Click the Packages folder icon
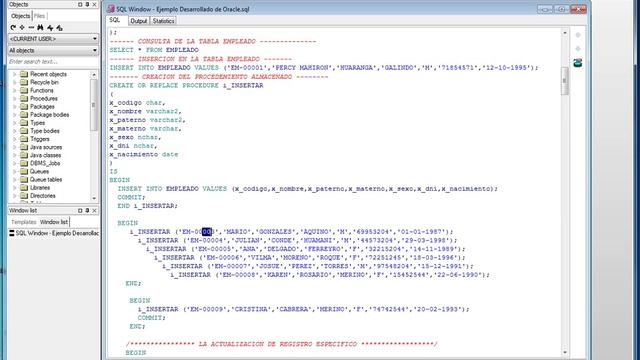The image size is (640, 360). [x=24, y=107]
